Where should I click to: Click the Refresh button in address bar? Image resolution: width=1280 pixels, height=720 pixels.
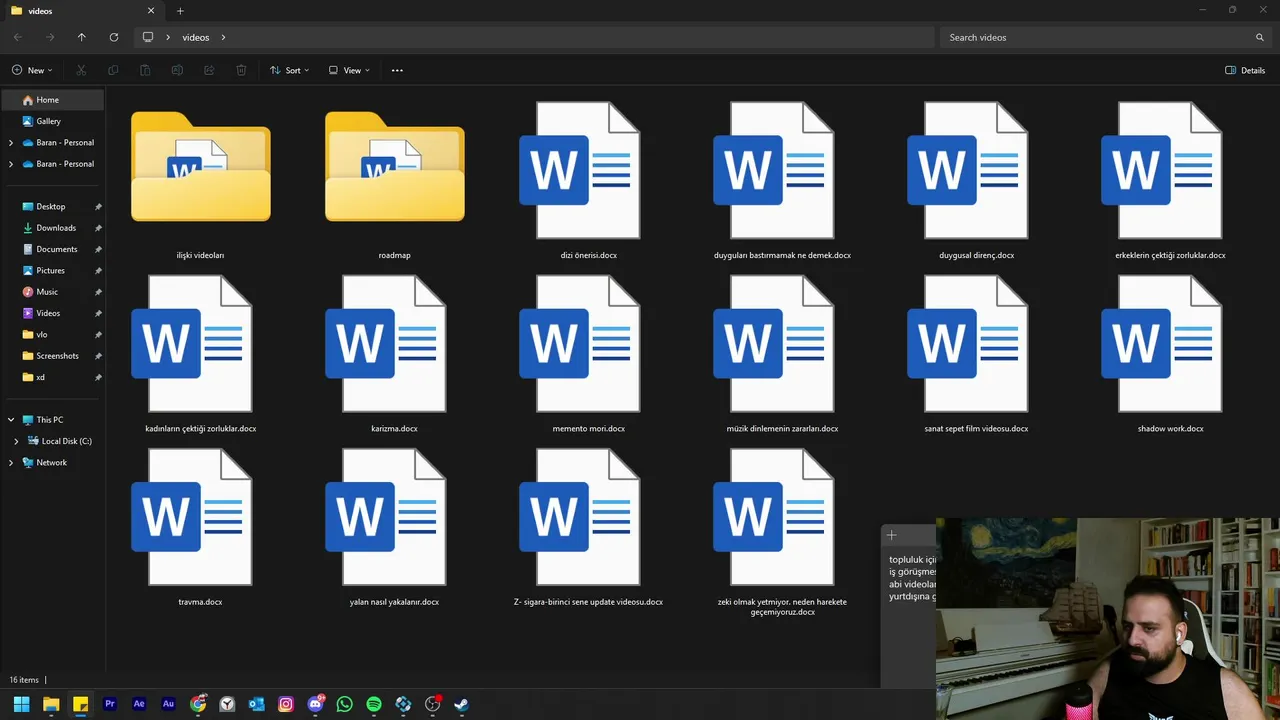pos(113,37)
